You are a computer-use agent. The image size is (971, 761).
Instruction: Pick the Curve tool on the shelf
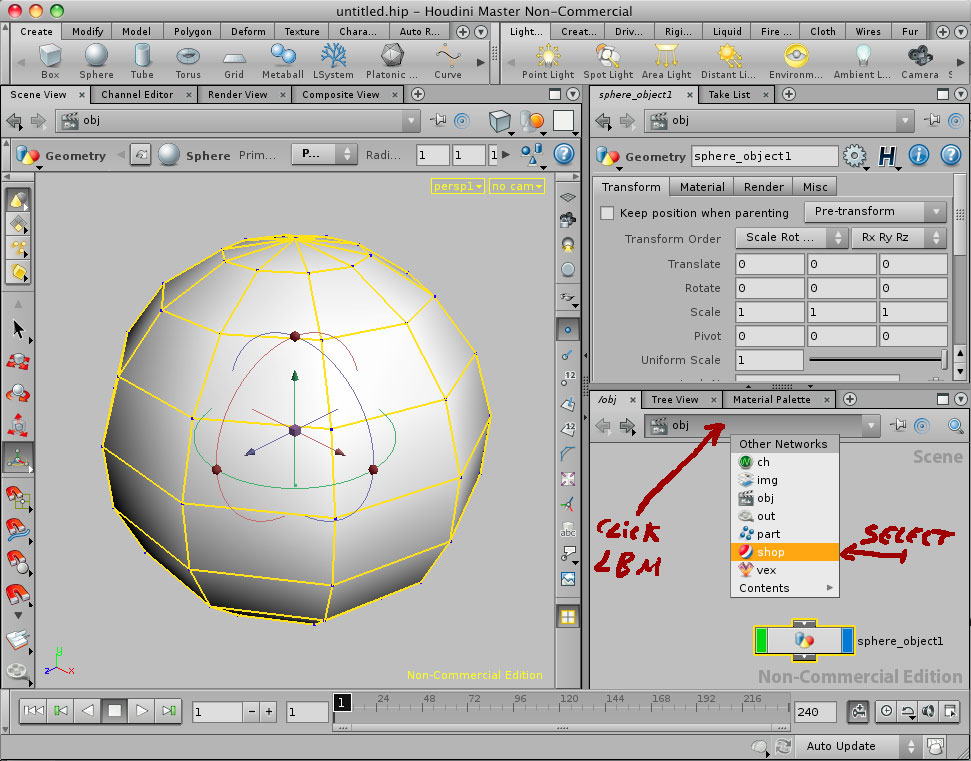(447, 61)
